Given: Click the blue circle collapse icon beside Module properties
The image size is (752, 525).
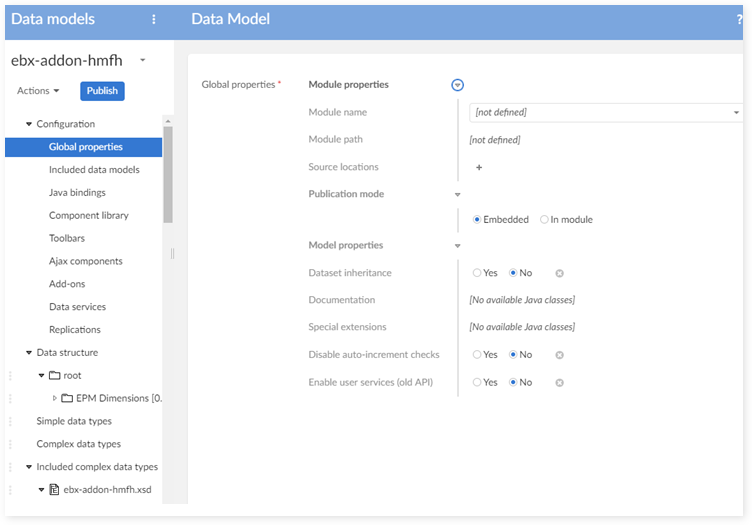Looking at the screenshot, I should tap(457, 85).
